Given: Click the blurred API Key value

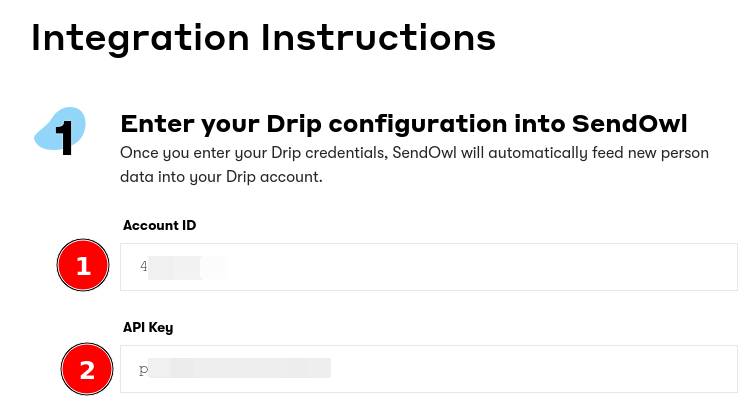Looking at the screenshot, I should coord(240,369).
